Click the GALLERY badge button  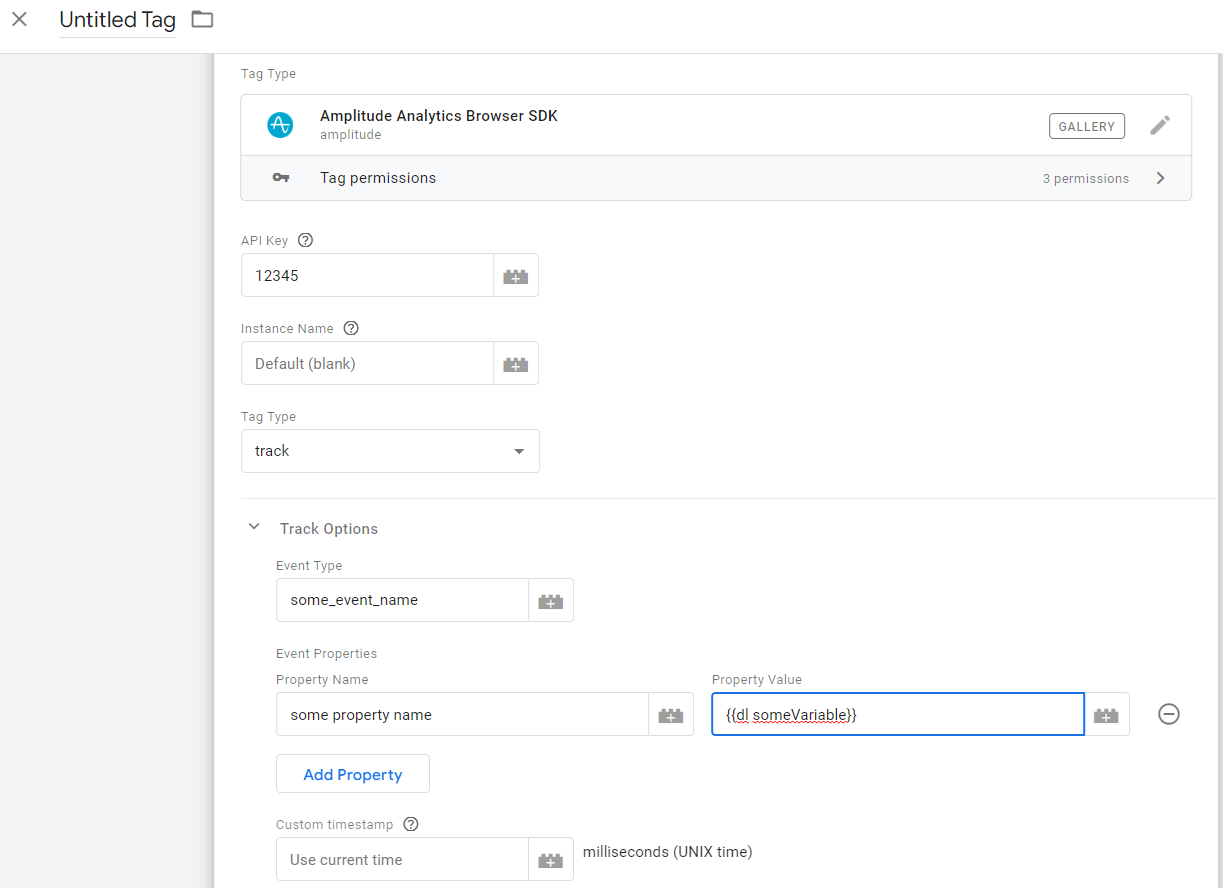tap(1087, 126)
